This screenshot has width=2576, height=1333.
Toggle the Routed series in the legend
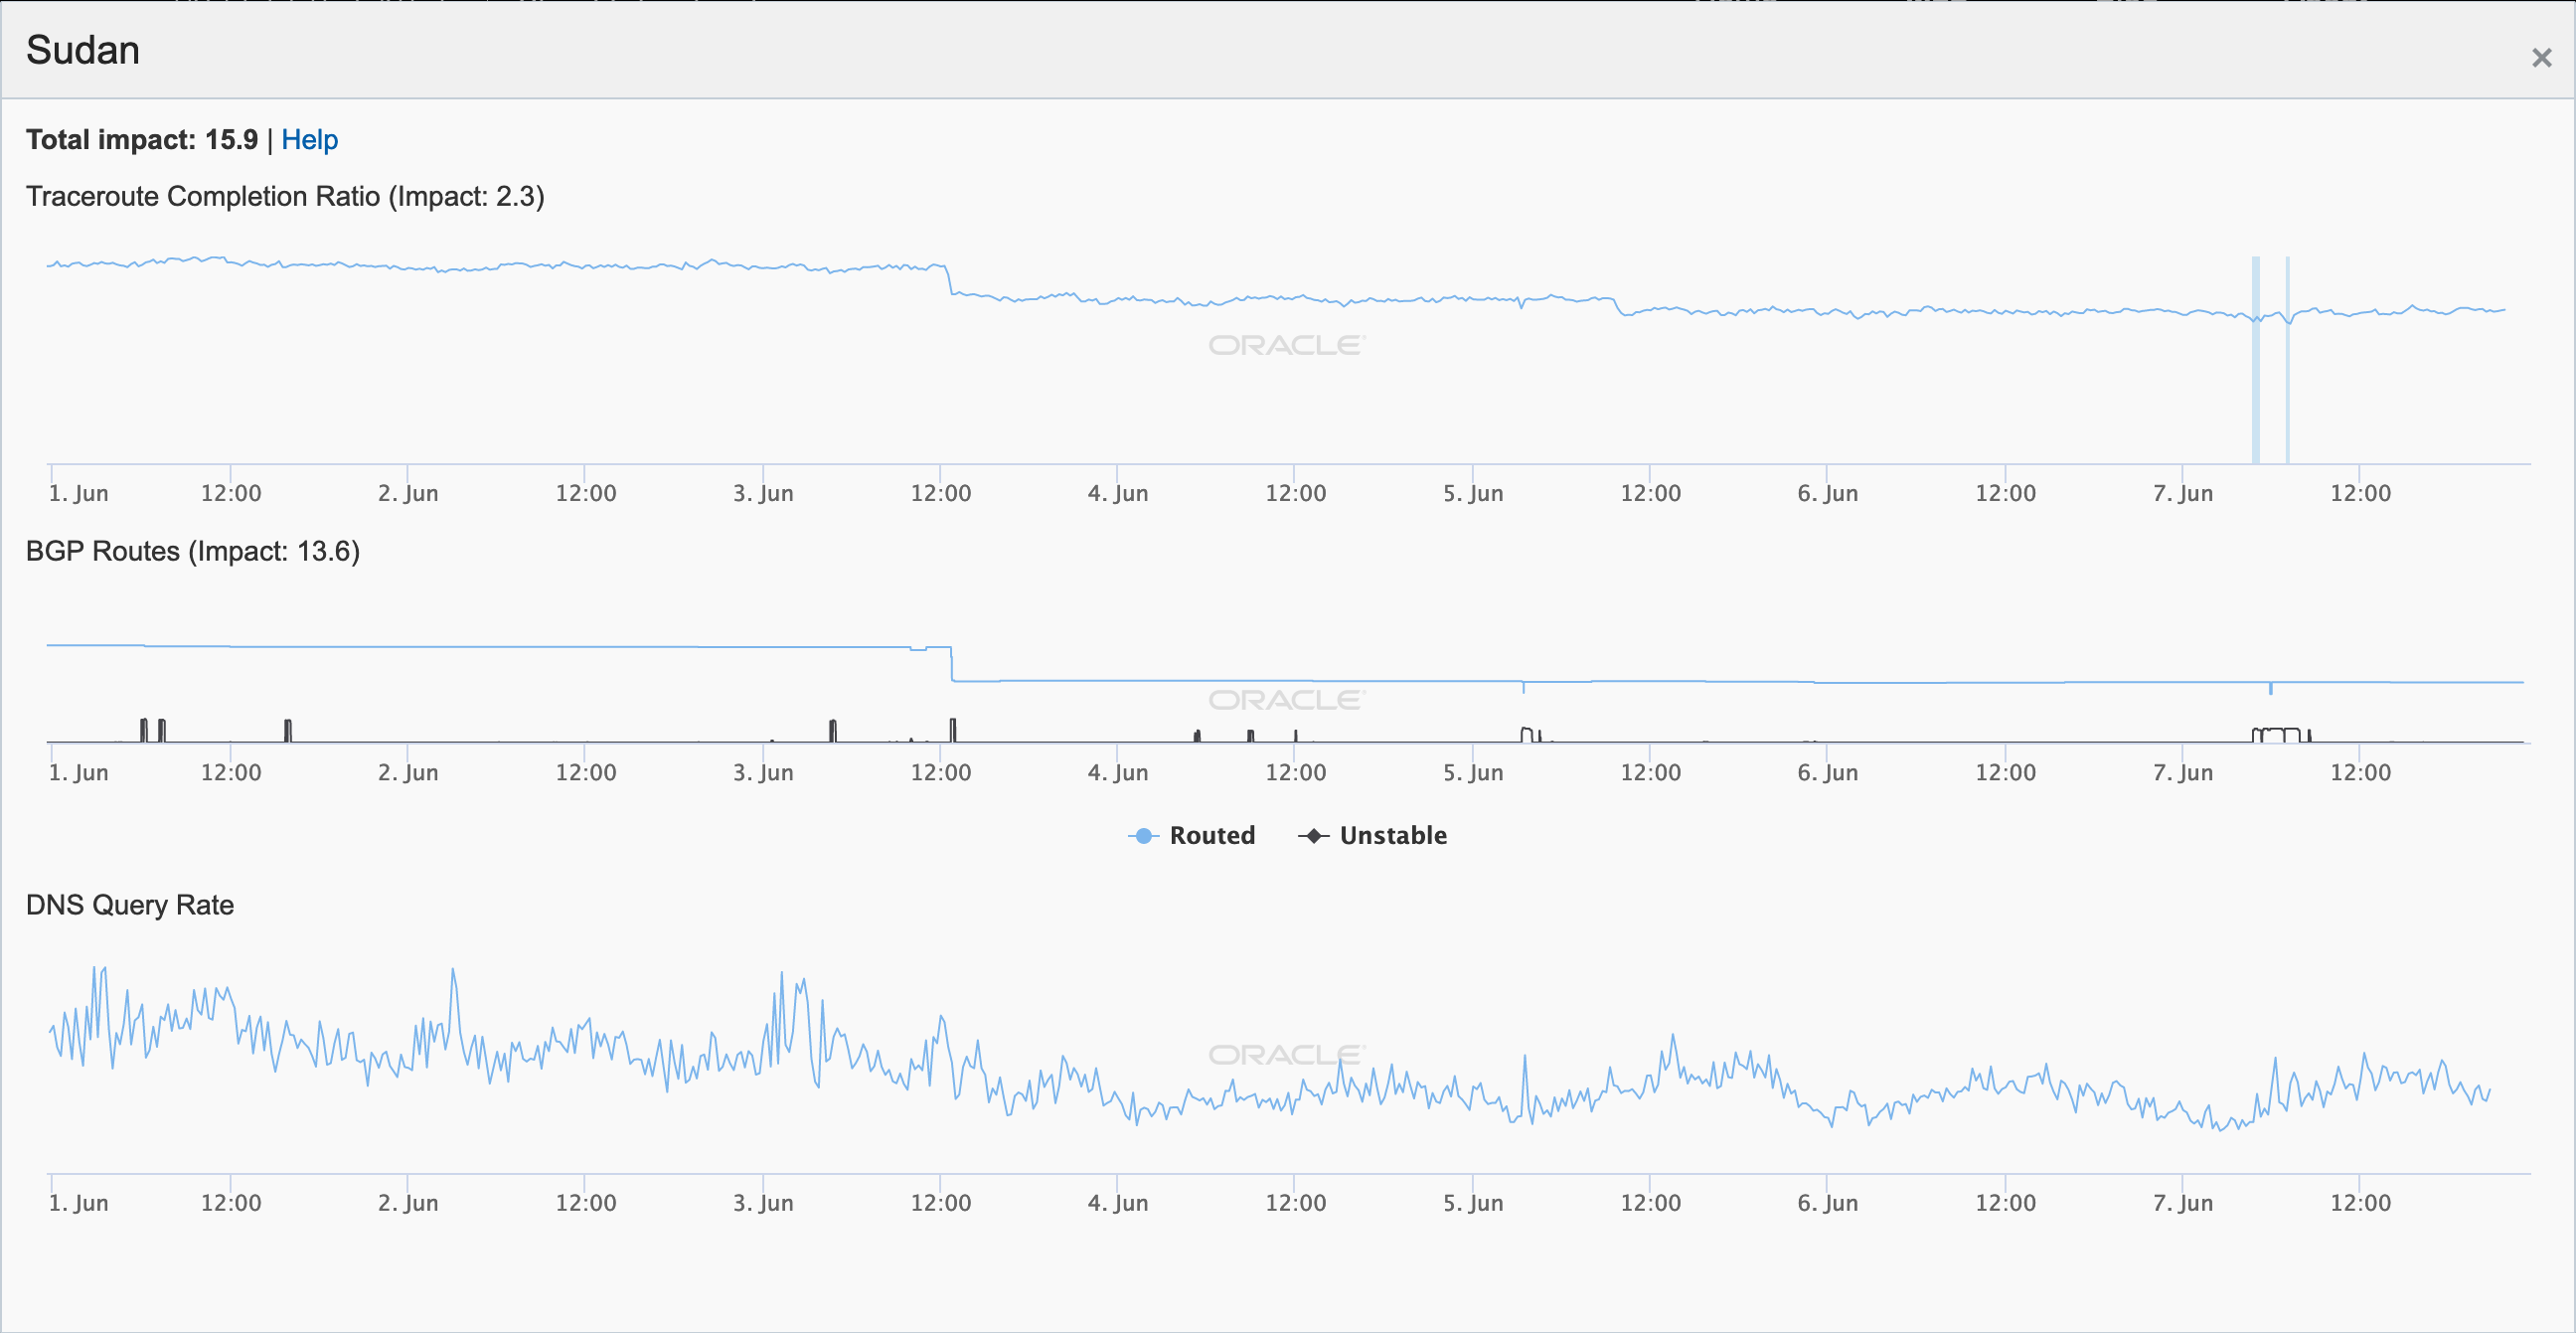coord(1211,835)
